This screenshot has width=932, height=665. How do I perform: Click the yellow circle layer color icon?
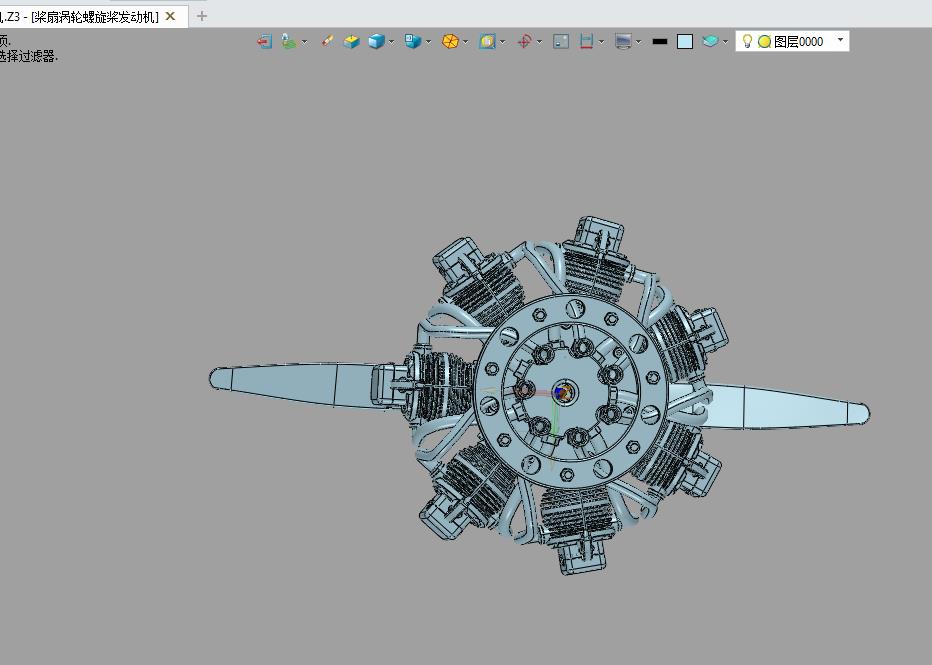point(764,42)
